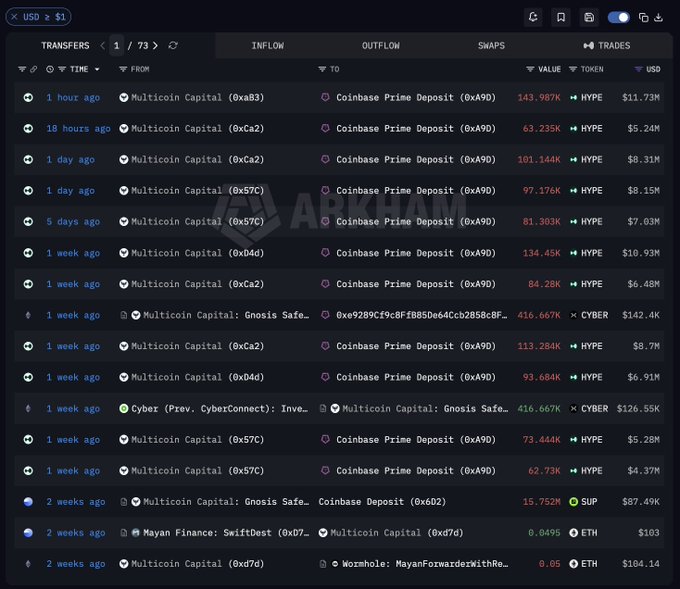Select the TRANSFERS tab

point(65,46)
